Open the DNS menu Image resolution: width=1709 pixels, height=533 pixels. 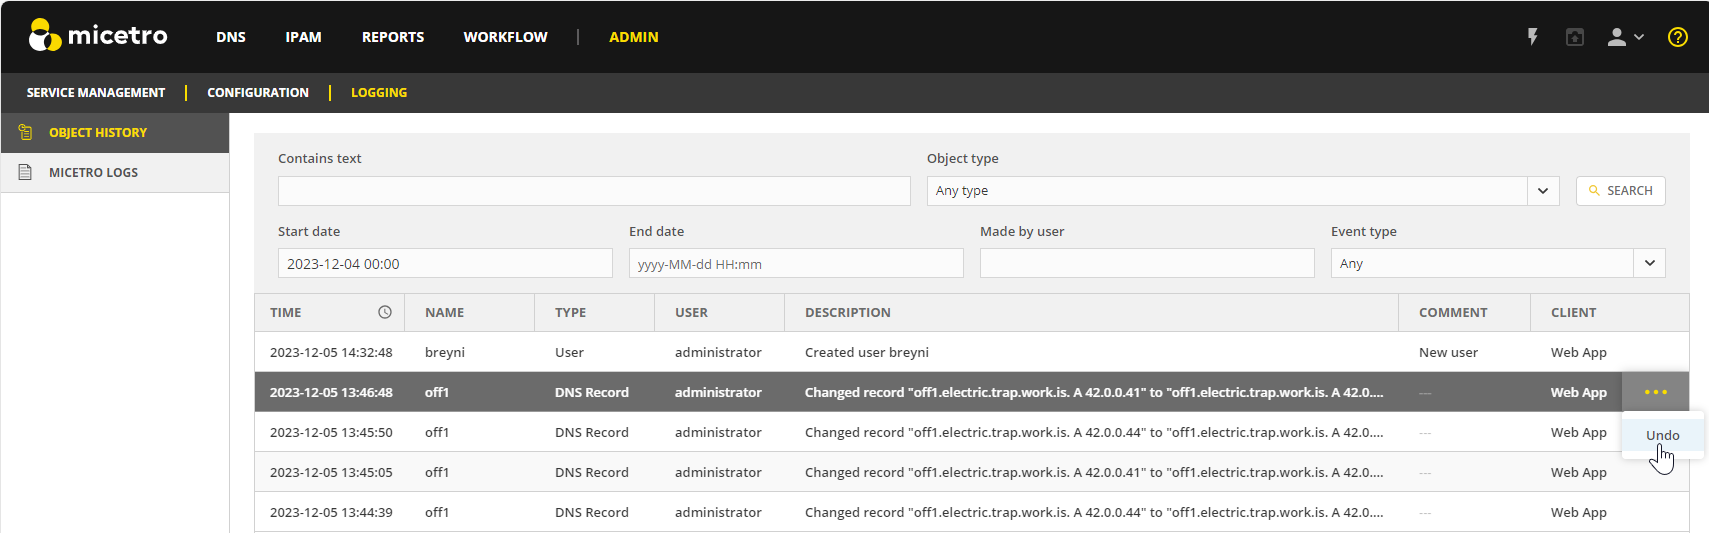tap(230, 37)
